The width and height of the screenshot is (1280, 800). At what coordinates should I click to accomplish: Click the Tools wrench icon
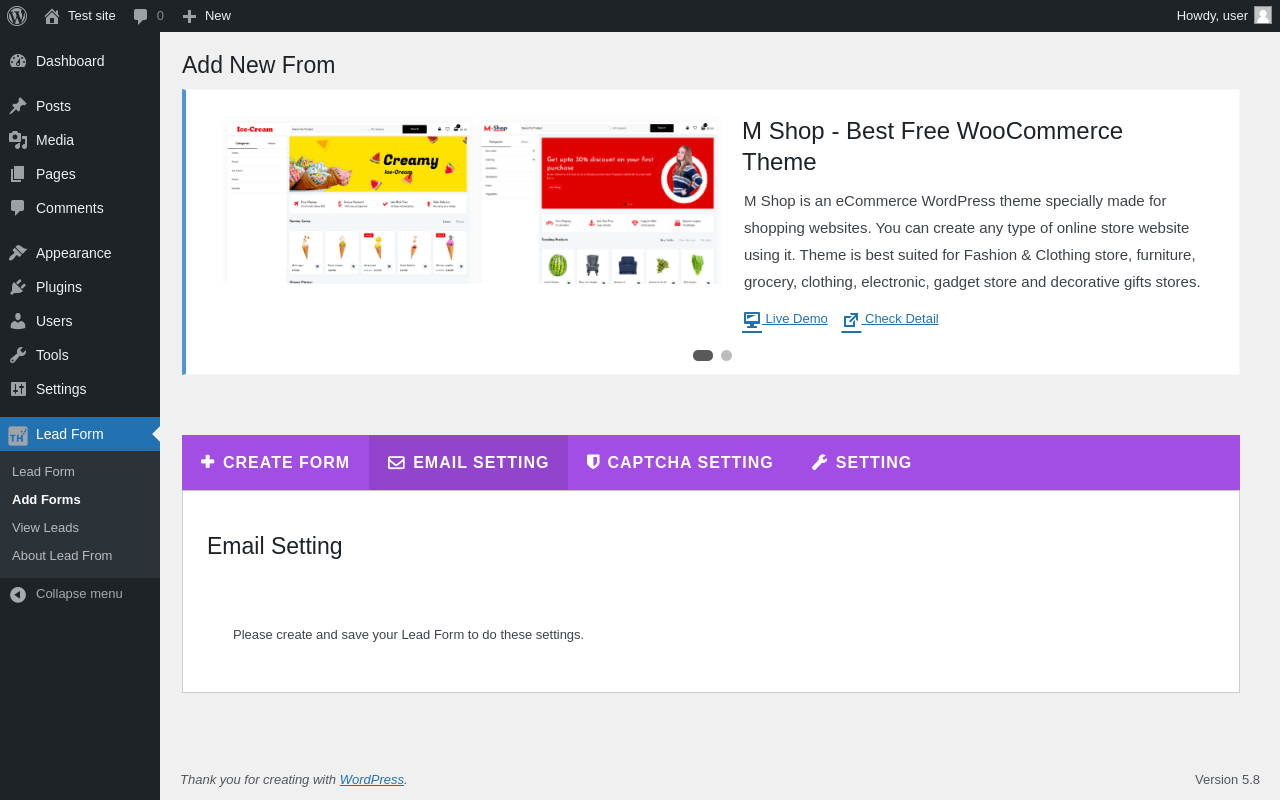18,355
